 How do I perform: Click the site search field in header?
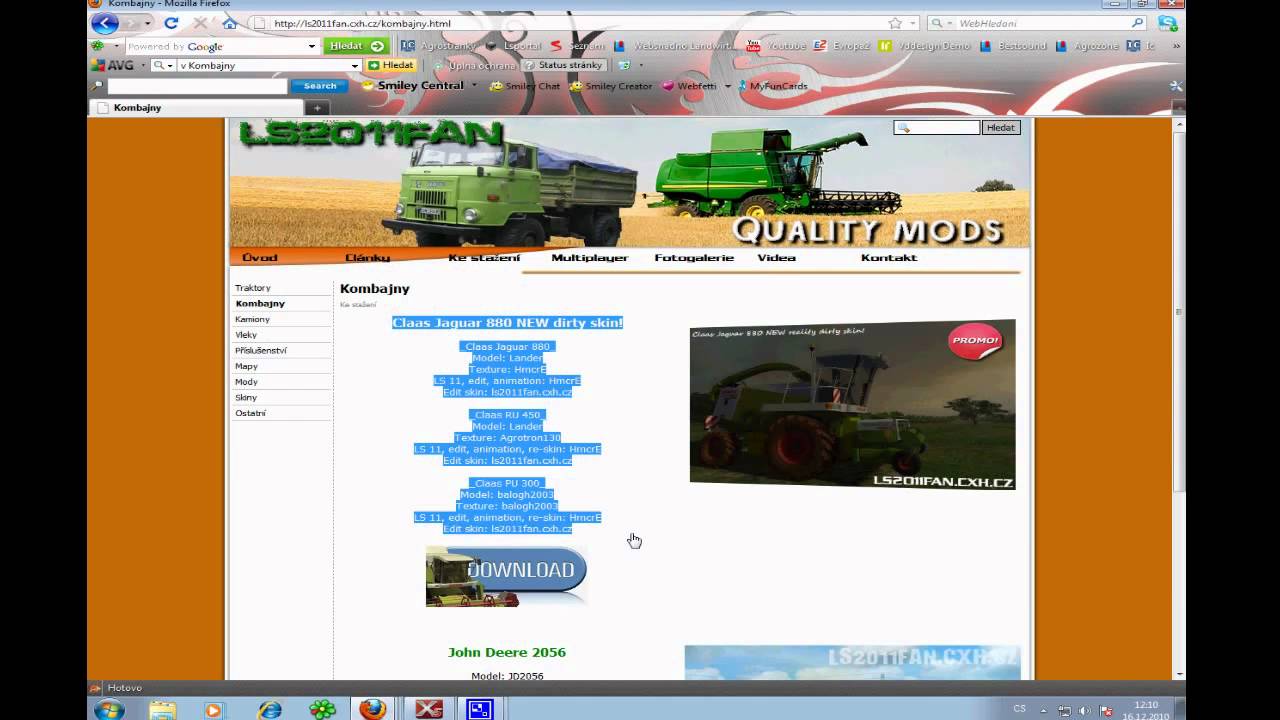937,128
